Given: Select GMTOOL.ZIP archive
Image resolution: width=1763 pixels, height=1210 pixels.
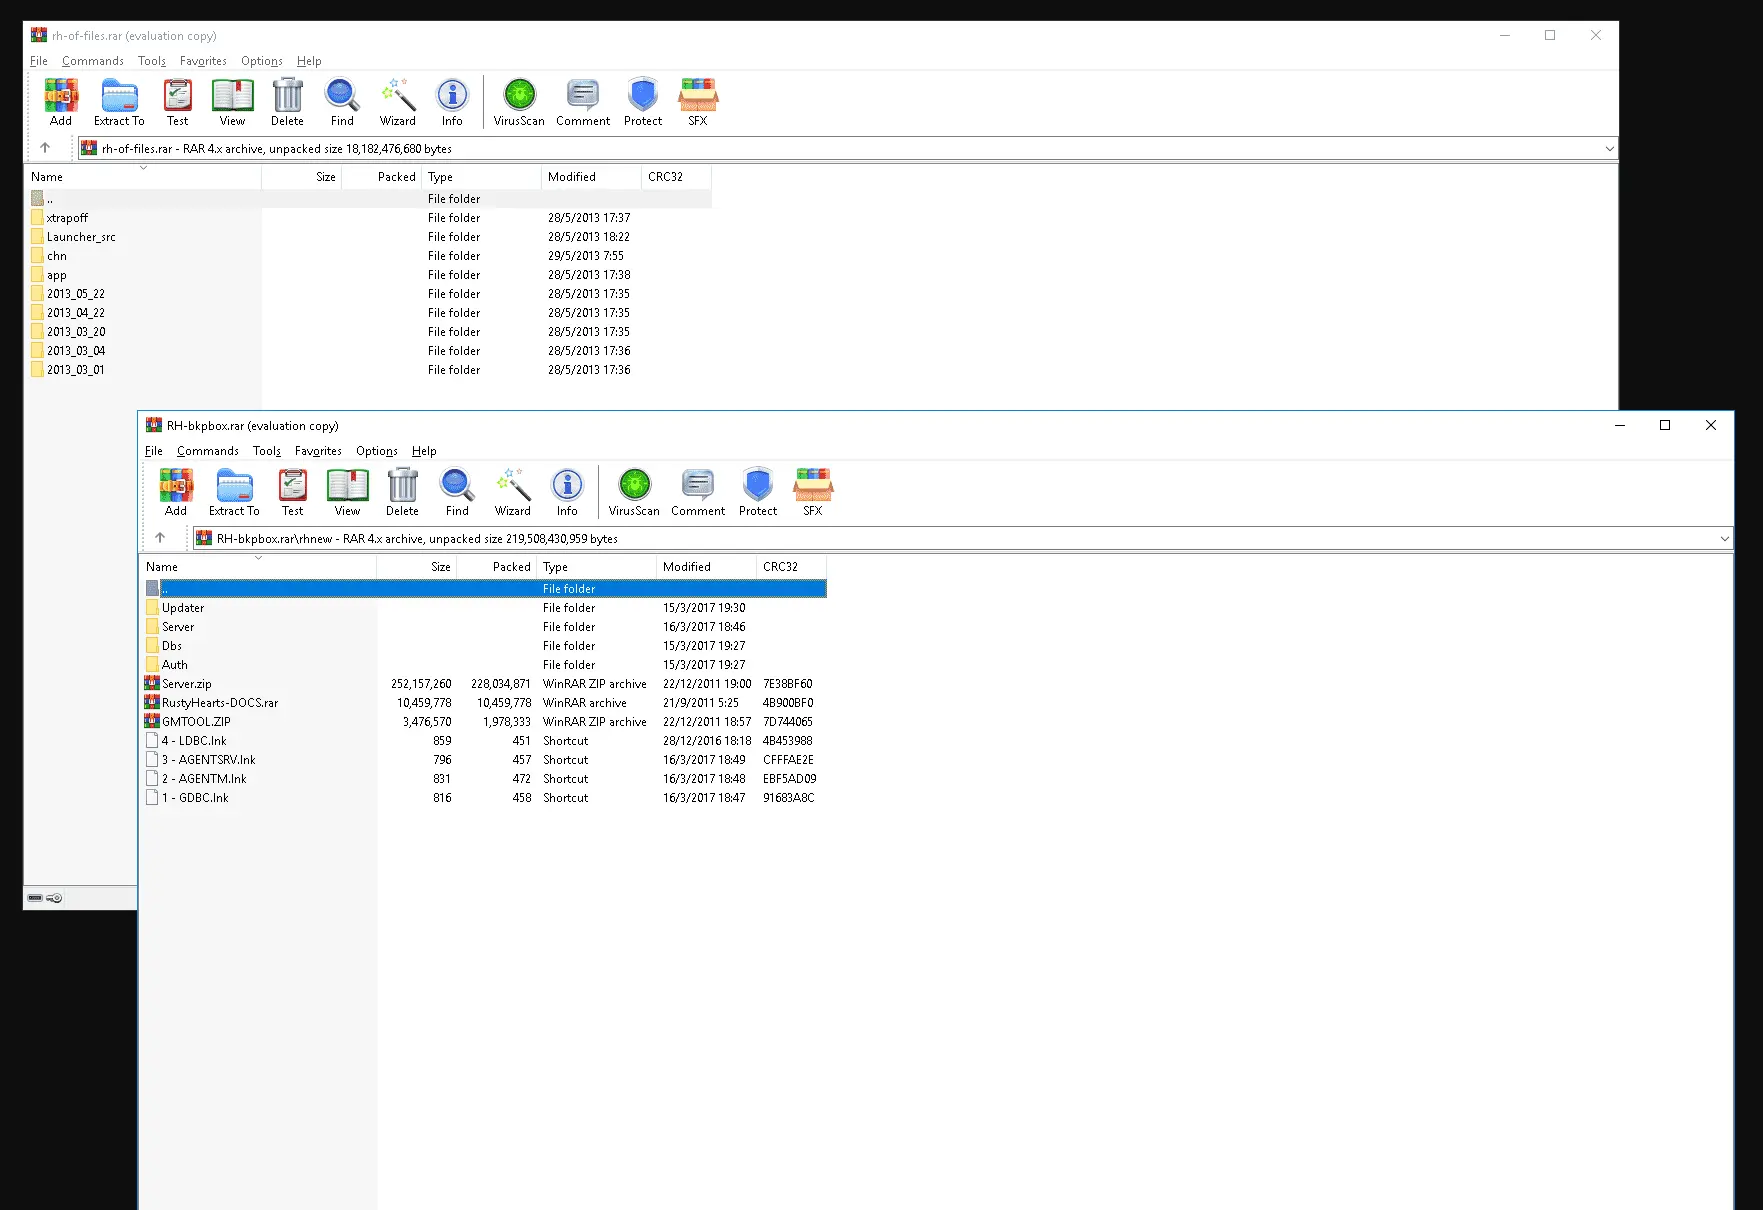Looking at the screenshot, I should coord(485,722).
